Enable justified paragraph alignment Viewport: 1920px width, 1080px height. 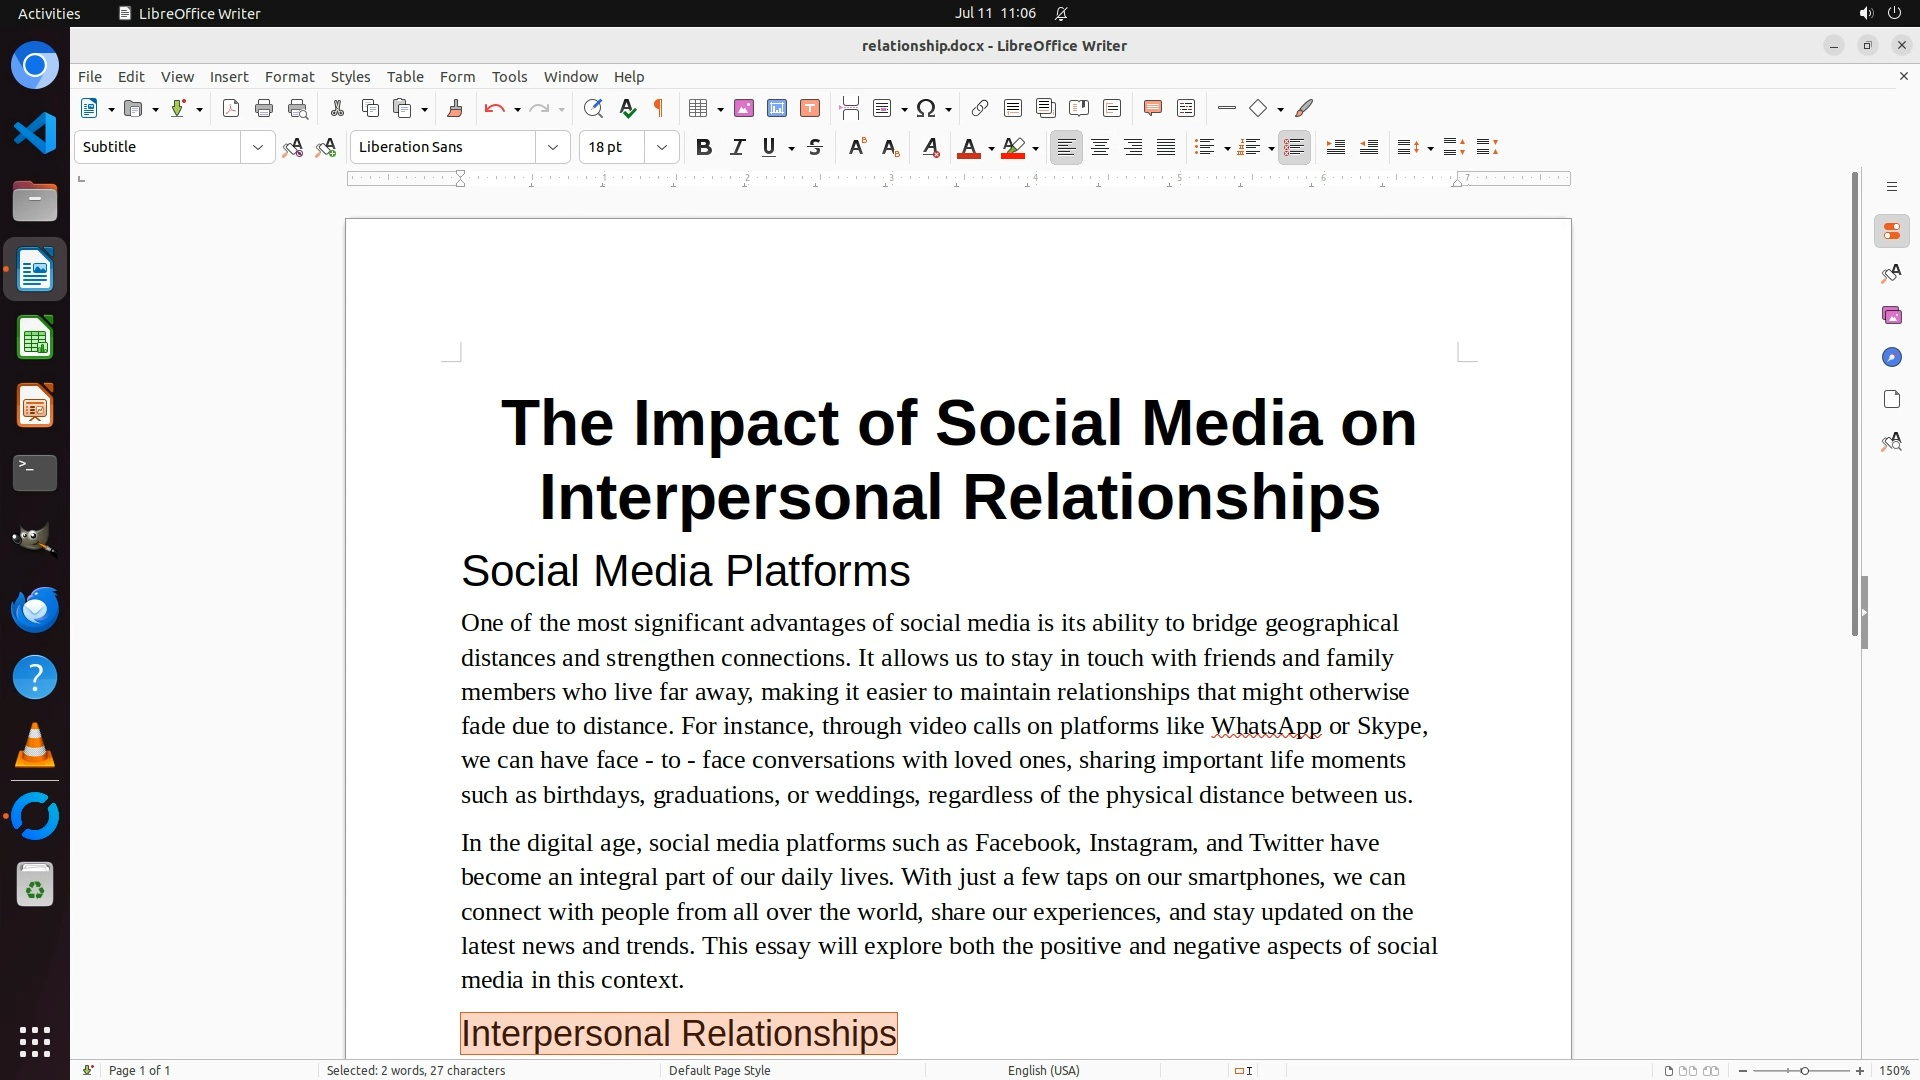pos(1166,147)
